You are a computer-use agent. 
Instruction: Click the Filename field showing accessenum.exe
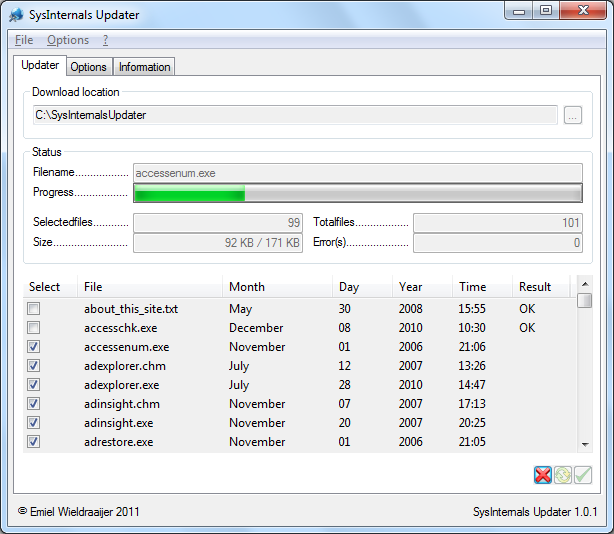358,173
